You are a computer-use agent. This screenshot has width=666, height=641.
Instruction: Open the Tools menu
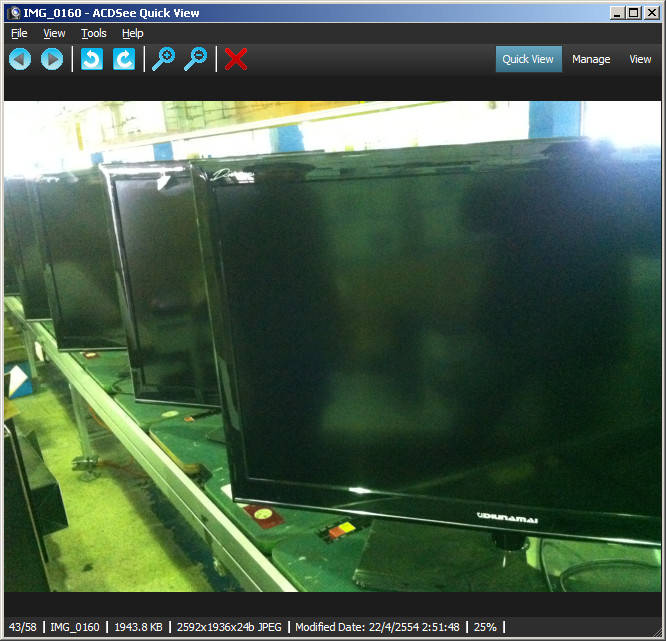point(94,33)
